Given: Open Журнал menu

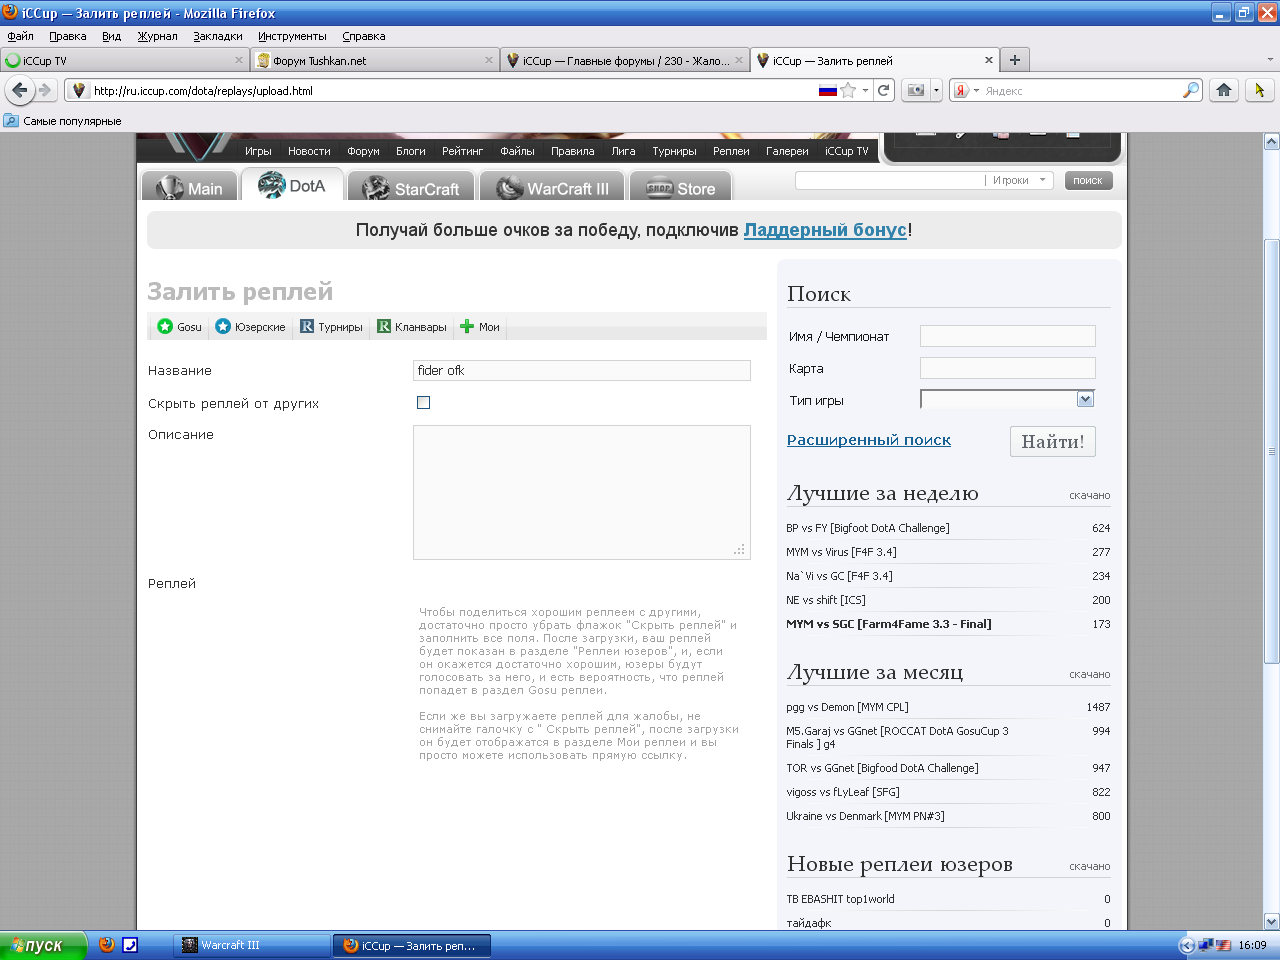Looking at the screenshot, I should (x=157, y=36).
